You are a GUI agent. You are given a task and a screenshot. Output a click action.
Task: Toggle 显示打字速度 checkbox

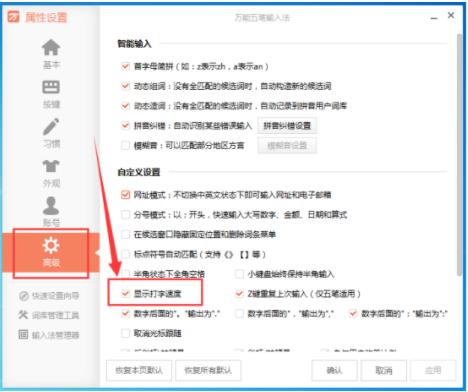pyautogui.click(x=125, y=294)
